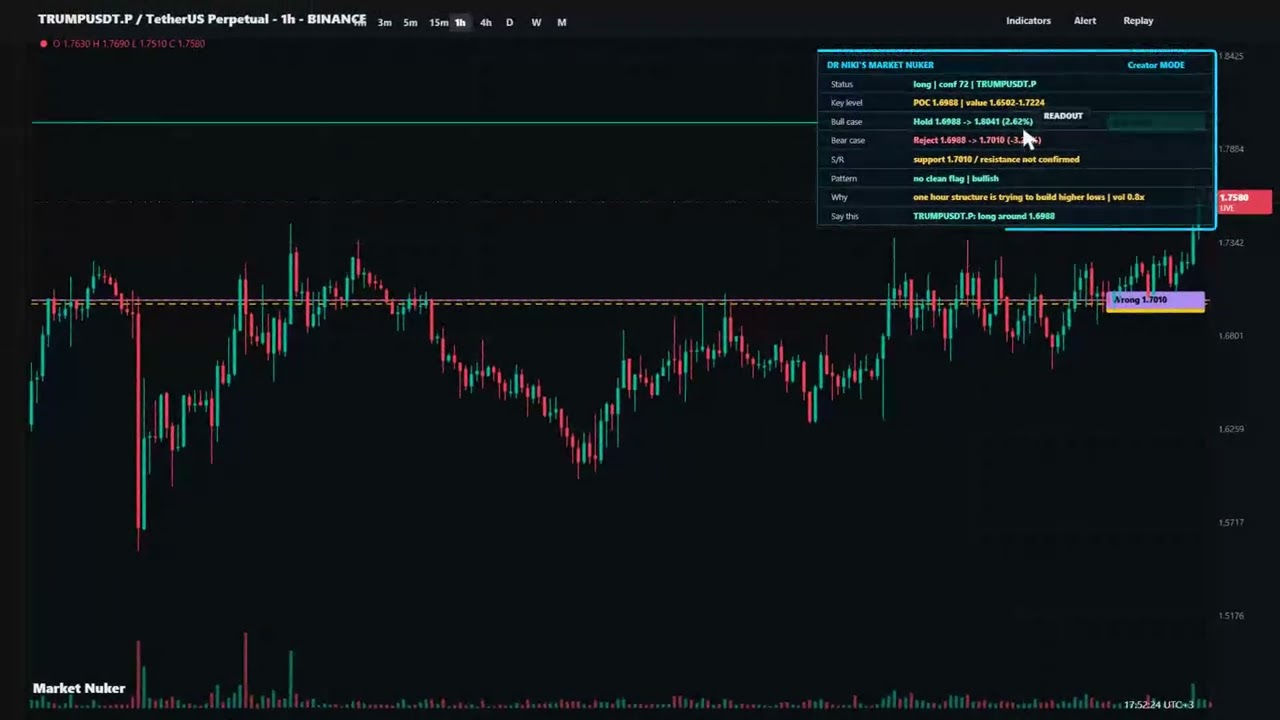The height and width of the screenshot is (720, 1280).
Task: Click the 1.8425 price axis label
Action: pyautogui.click(x=1231, y=56)
